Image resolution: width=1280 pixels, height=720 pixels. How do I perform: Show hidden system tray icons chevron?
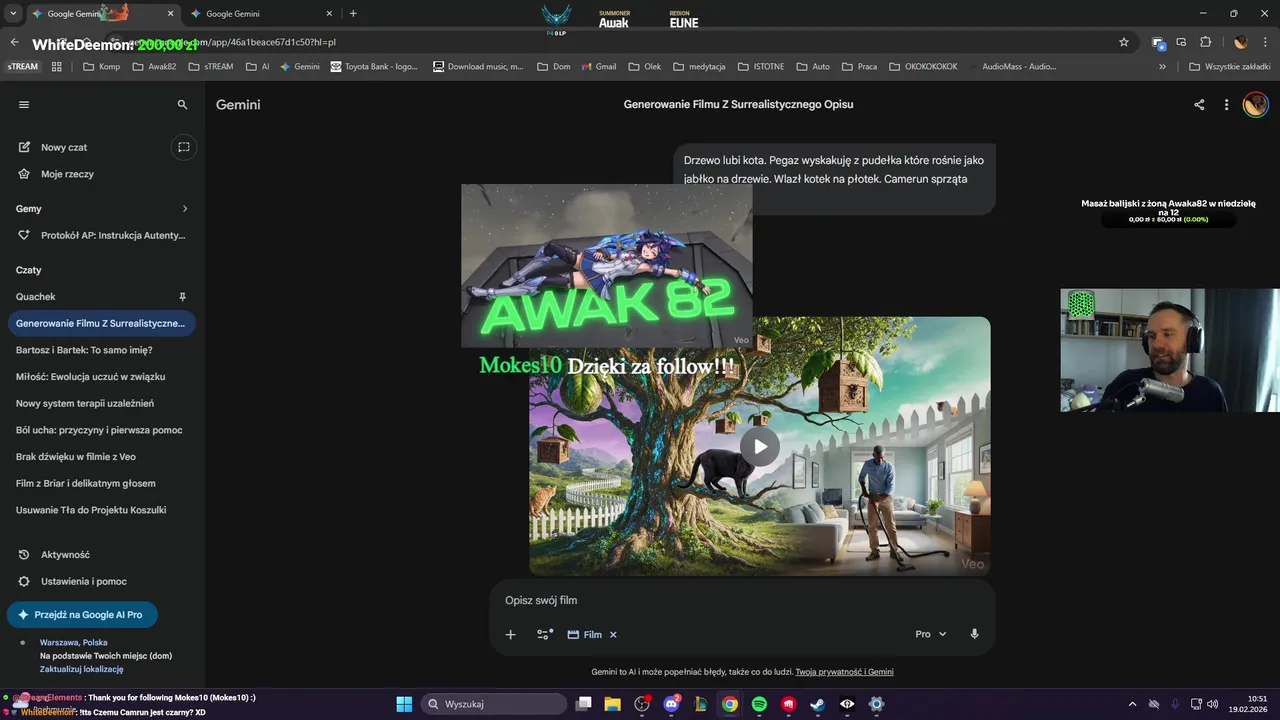pyautogui.click(x=1132, y=704)
